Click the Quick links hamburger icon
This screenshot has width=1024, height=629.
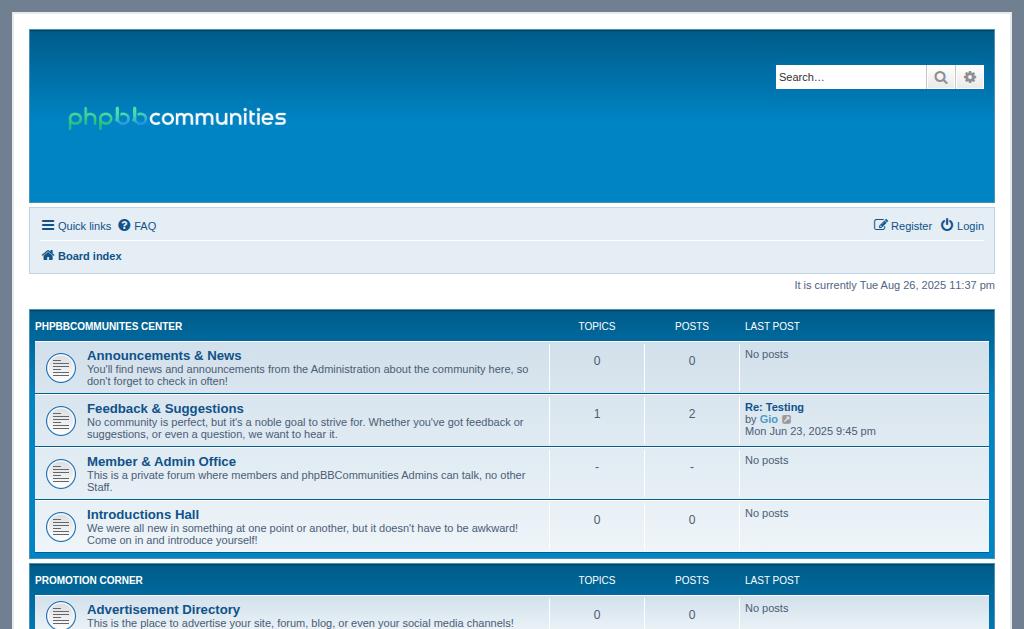click(48, 225)
